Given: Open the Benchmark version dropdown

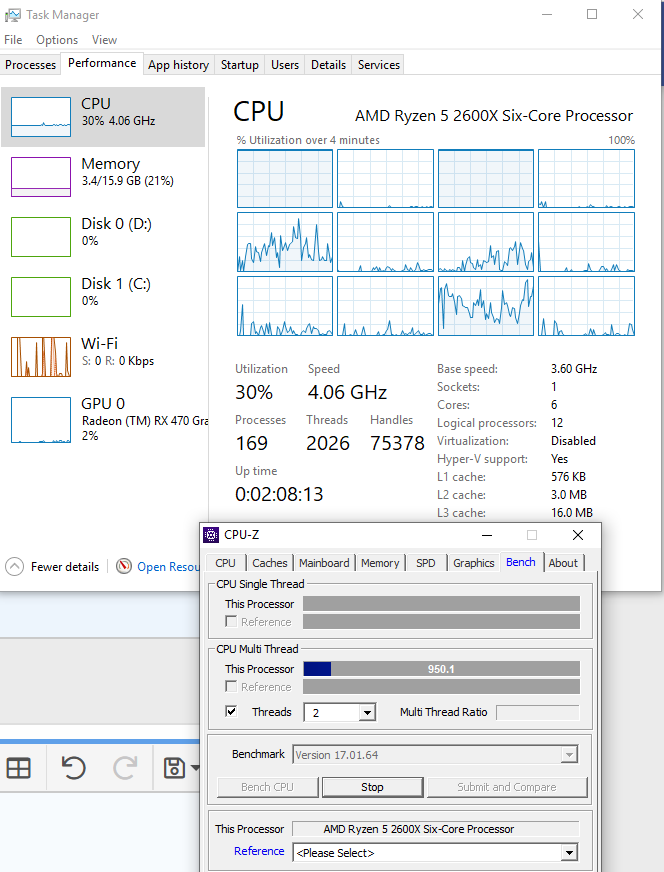Looking at the screenshot, I should click(568, 755).
